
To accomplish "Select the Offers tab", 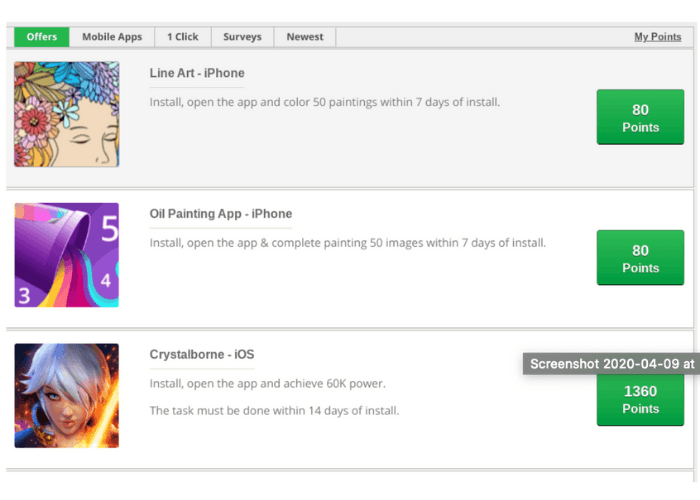I will (x=42, y=37).
